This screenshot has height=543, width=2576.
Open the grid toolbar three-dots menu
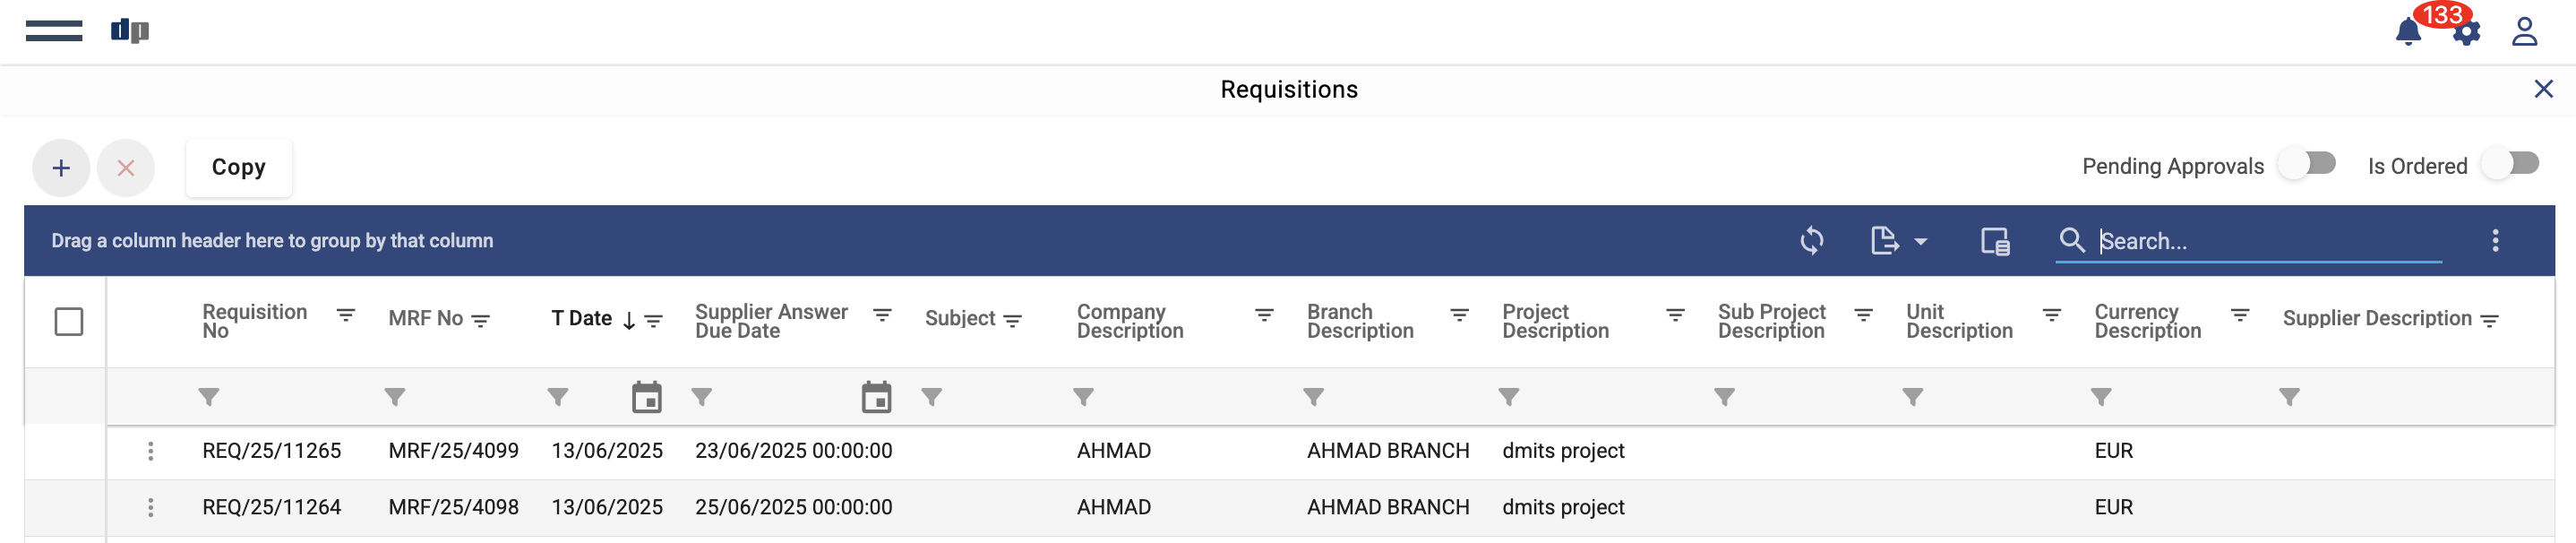coord(2495,241)
